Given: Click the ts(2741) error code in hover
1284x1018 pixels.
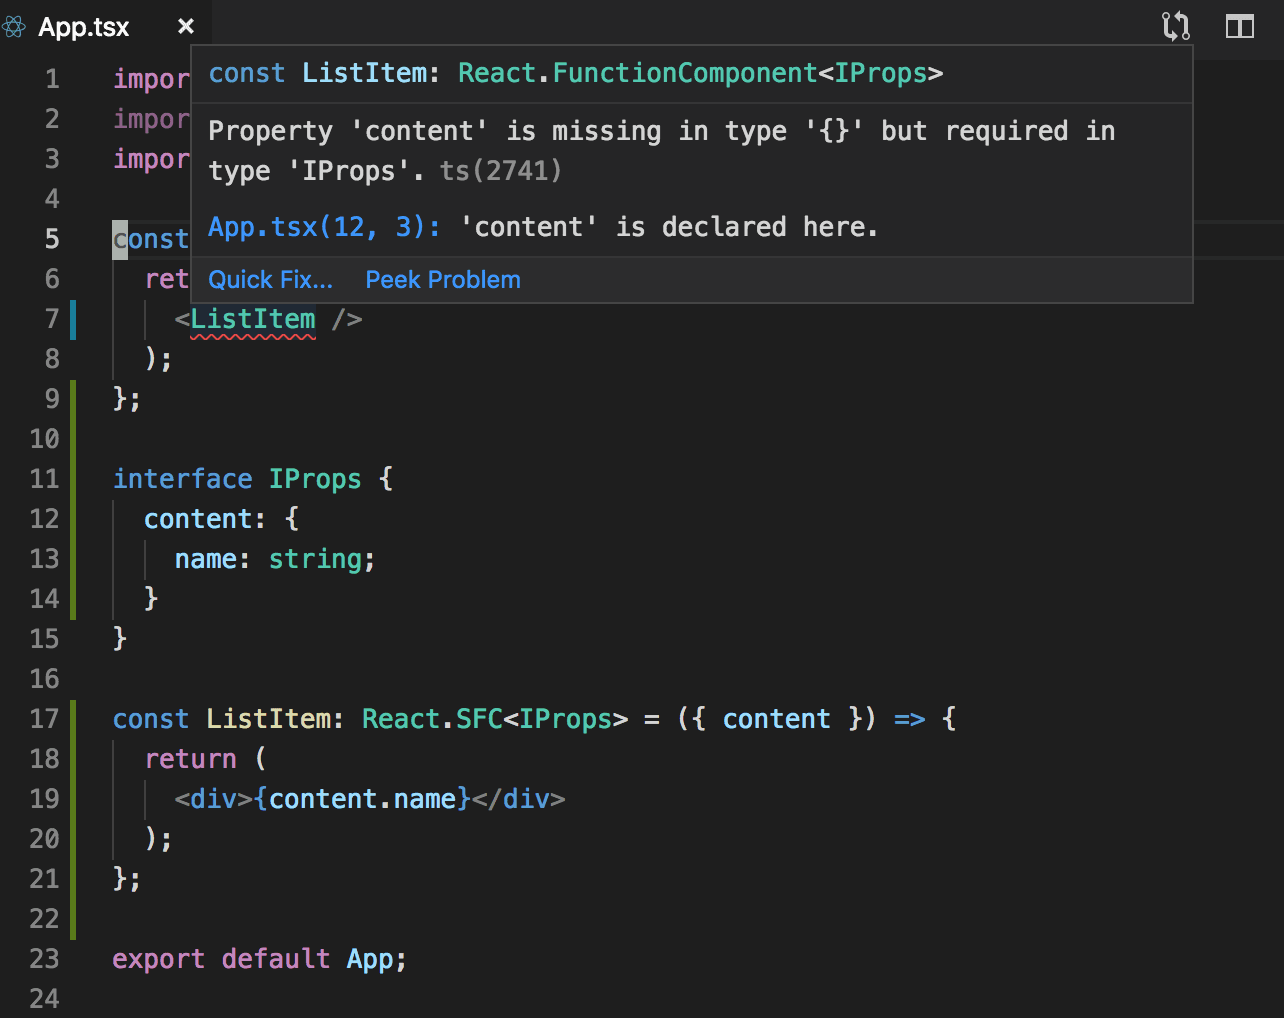Looking at the screenshot, I should coord(501,171).
